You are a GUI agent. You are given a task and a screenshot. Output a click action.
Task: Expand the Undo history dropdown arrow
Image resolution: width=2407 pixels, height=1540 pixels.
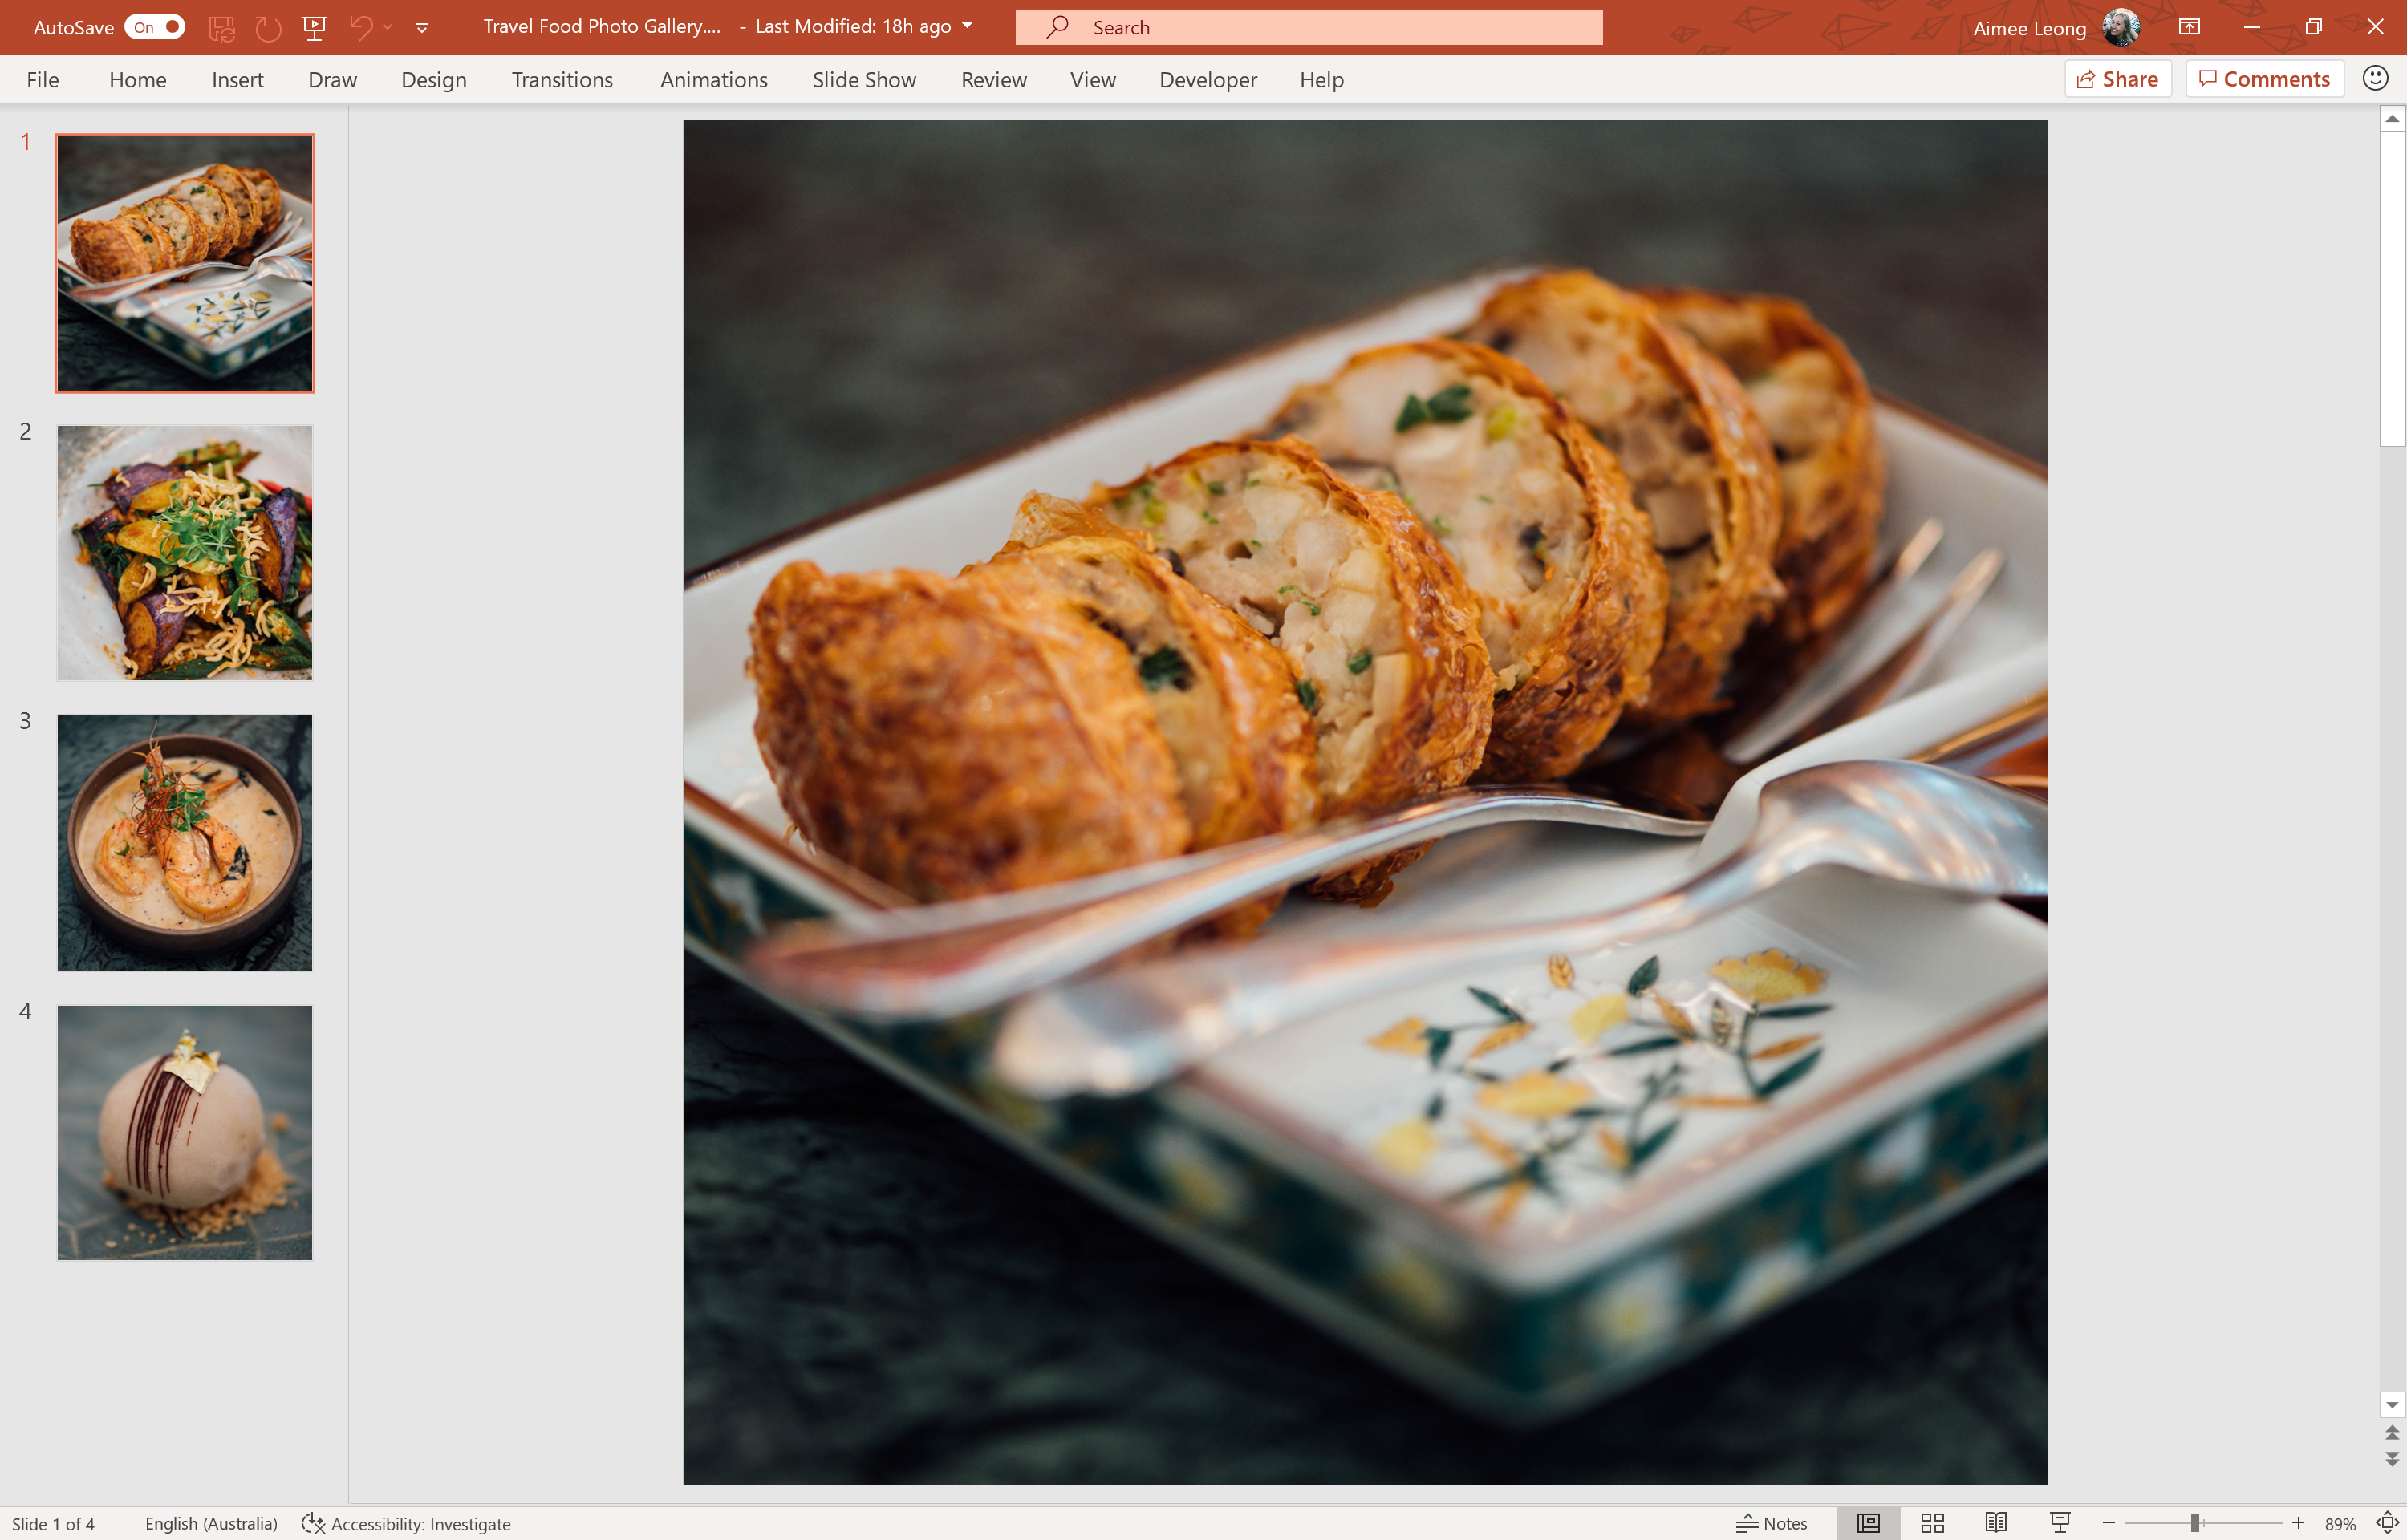pos(388,28)
